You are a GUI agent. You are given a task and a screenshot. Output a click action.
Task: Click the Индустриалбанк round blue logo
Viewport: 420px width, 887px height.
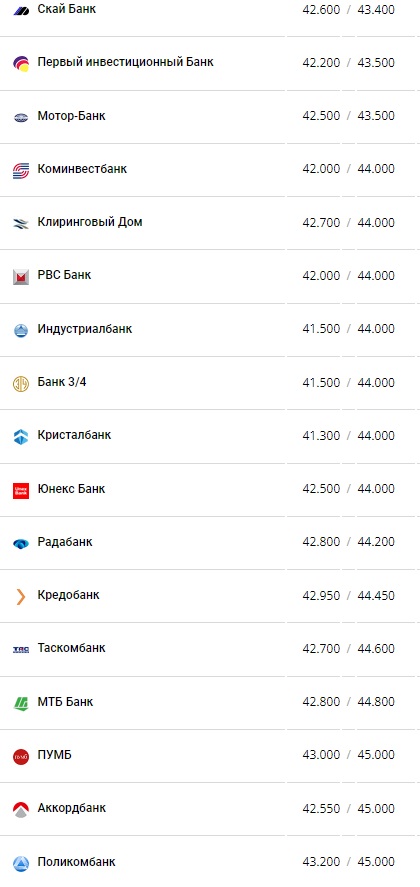click(x=21, y=330)
